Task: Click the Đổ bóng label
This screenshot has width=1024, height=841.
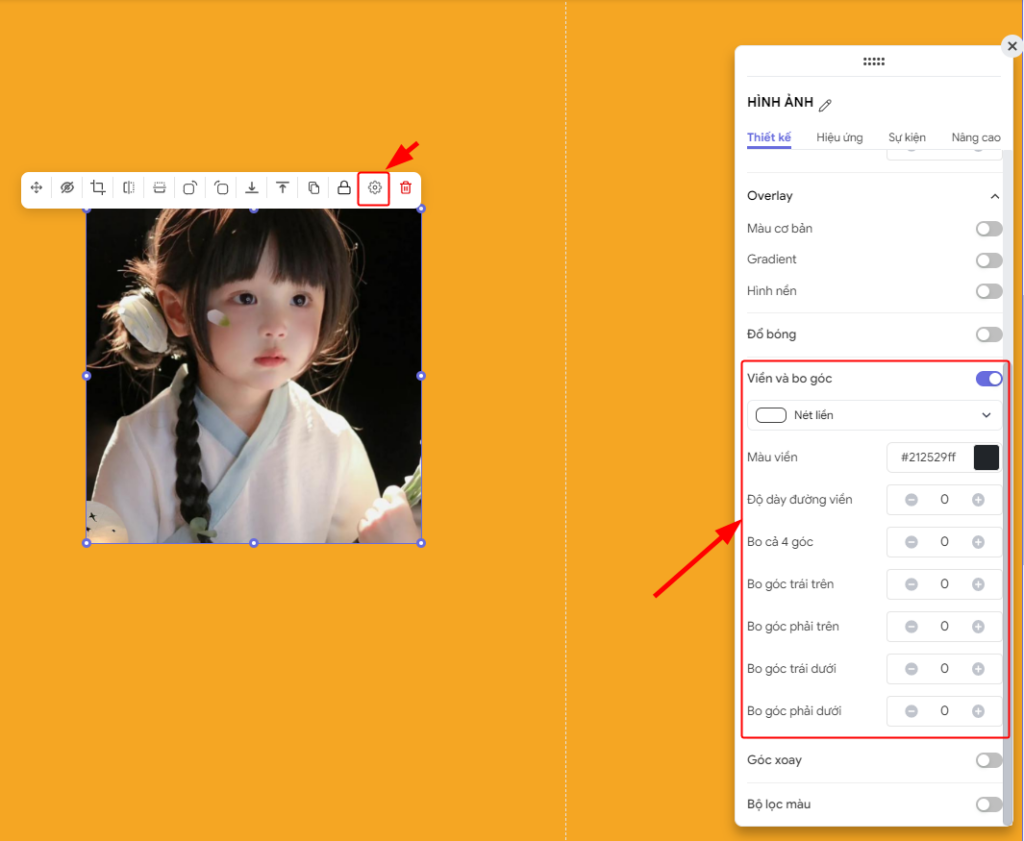Action: (x=771, y=334)
